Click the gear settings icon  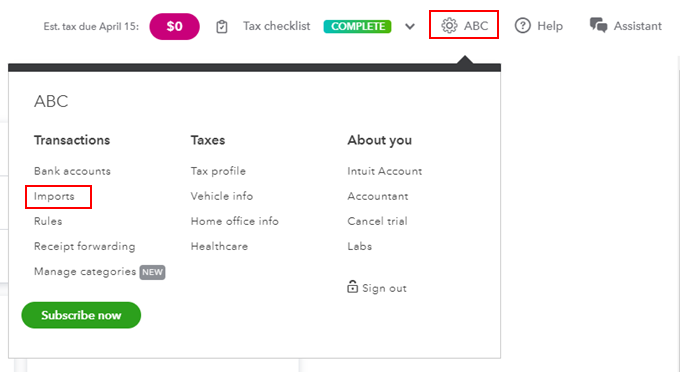[449, 26]
